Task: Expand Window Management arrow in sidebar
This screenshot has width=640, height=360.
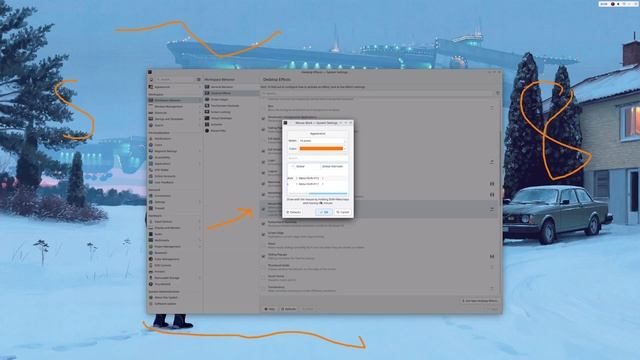Action: (200, 107)
